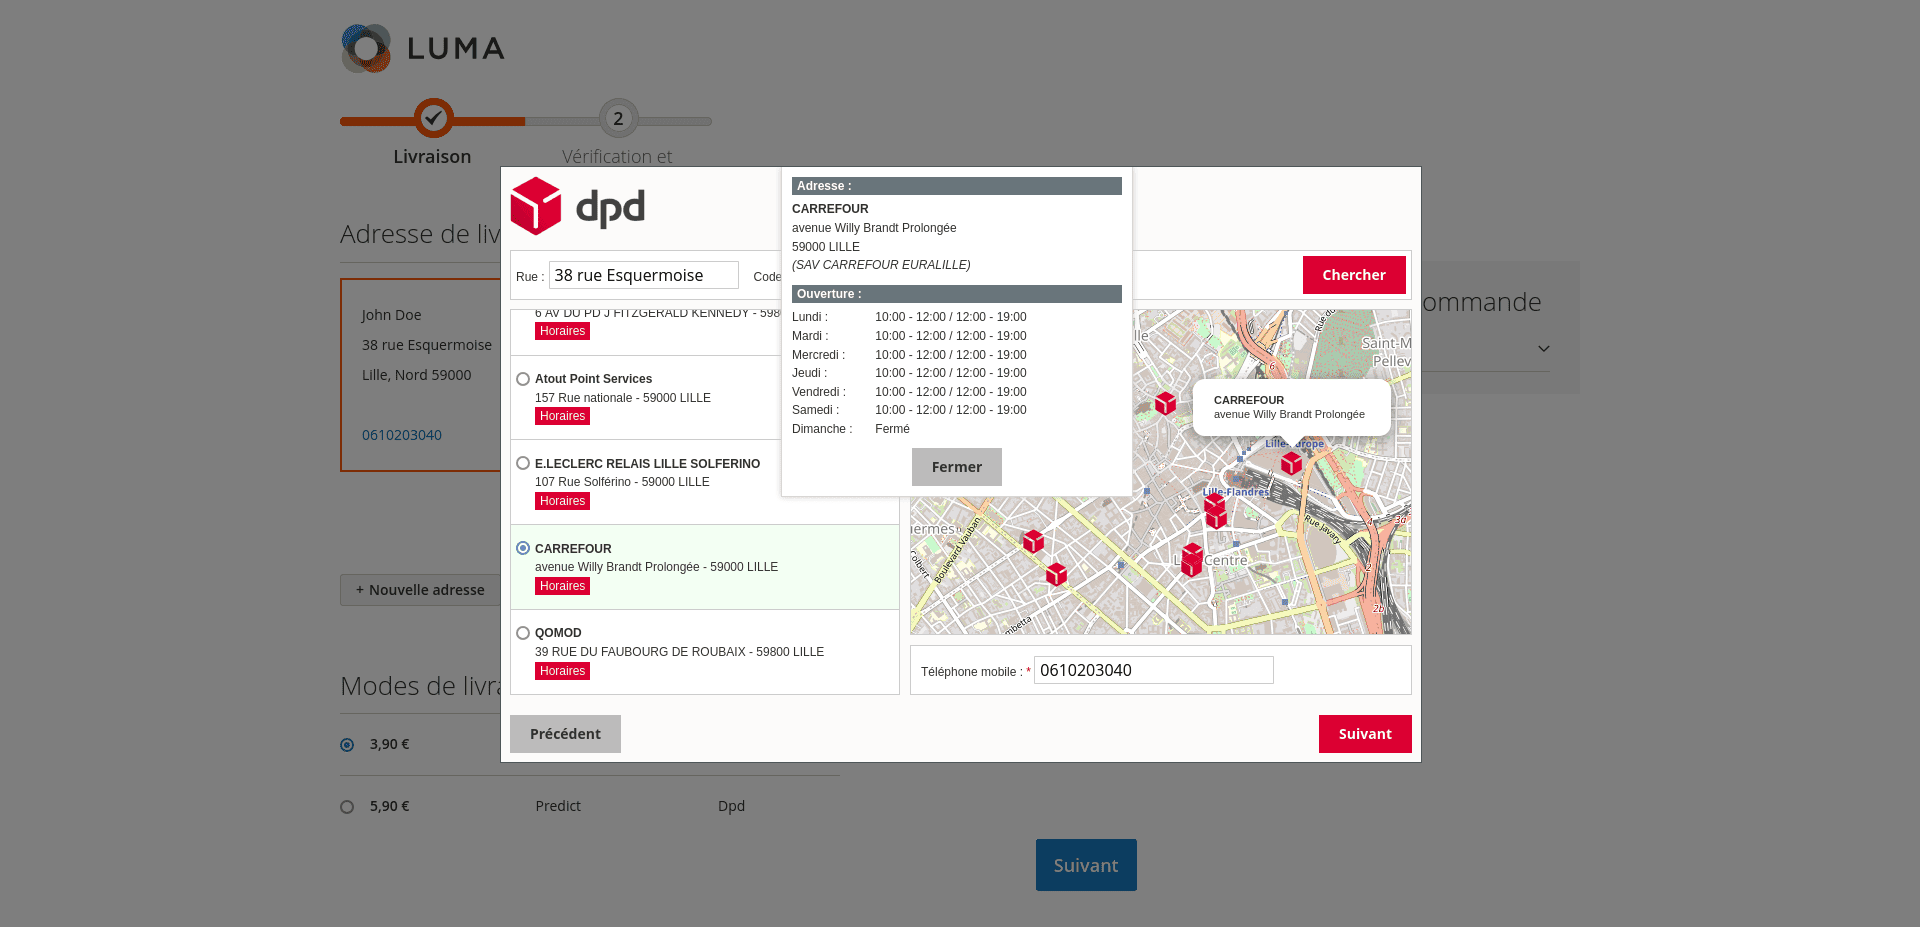This screenshot has width=1920, height=927.
Task: Click the checkmark icon on the Livraison step
Action: click(432, 119)
